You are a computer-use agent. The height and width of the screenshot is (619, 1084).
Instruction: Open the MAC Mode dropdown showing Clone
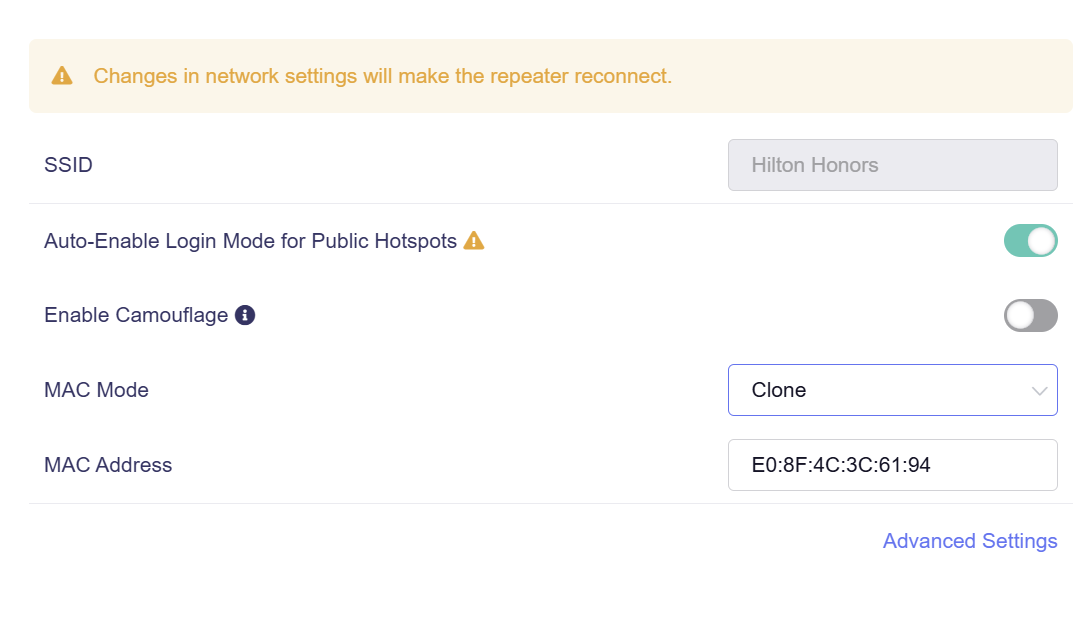tap(892, 390)
